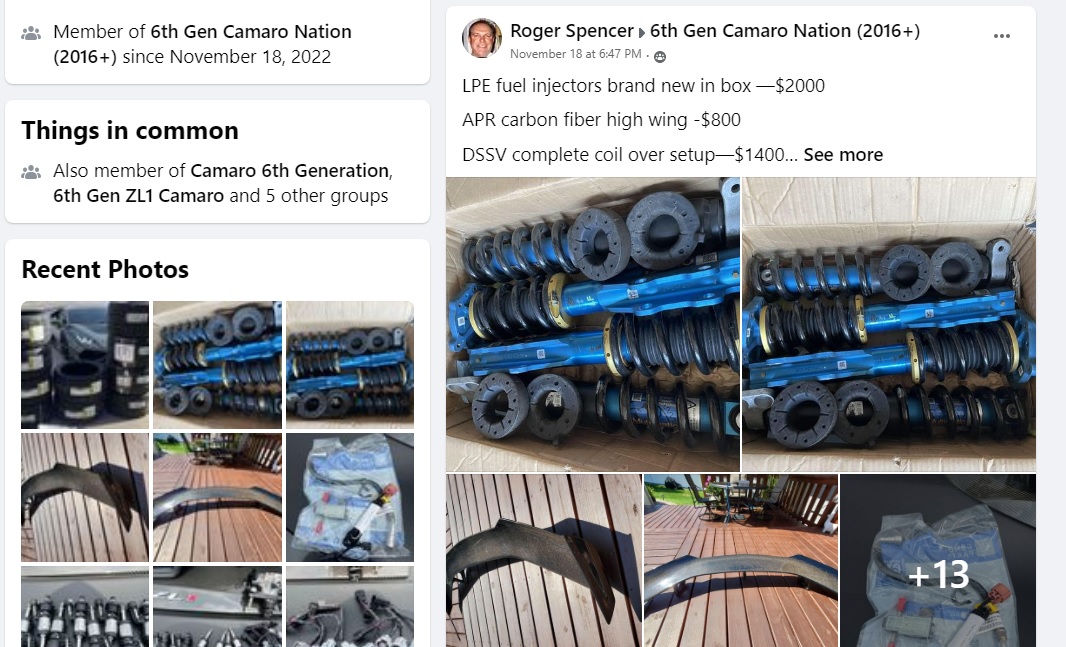Expand the post text with See more
Image resolution: width=1066 pixels, height=647 pixels.
(x=843, y=155)
